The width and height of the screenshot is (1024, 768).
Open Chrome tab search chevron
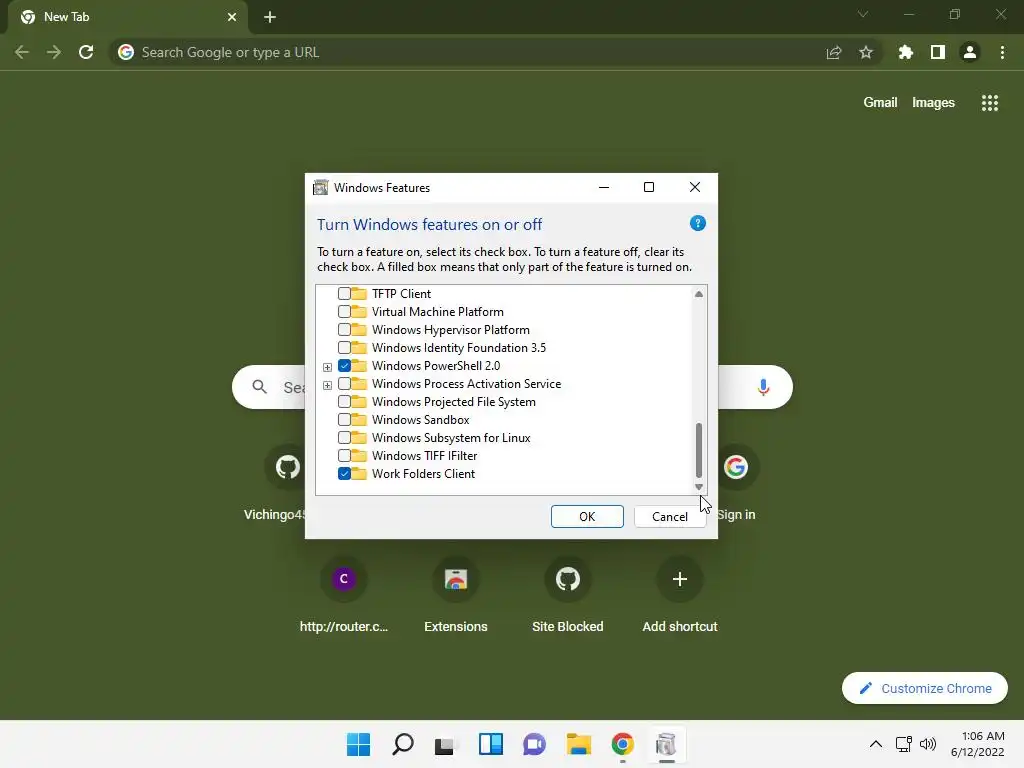point(863,14)
